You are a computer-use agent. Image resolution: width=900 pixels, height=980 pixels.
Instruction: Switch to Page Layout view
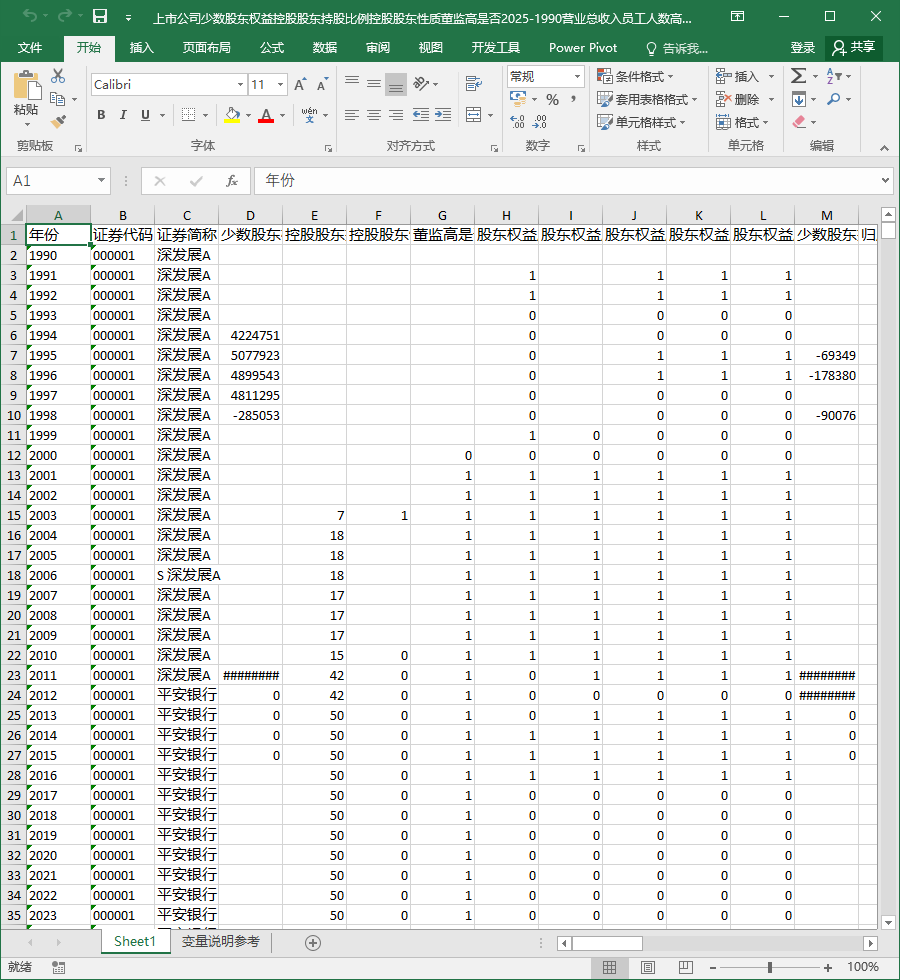(x=648, y=968)
